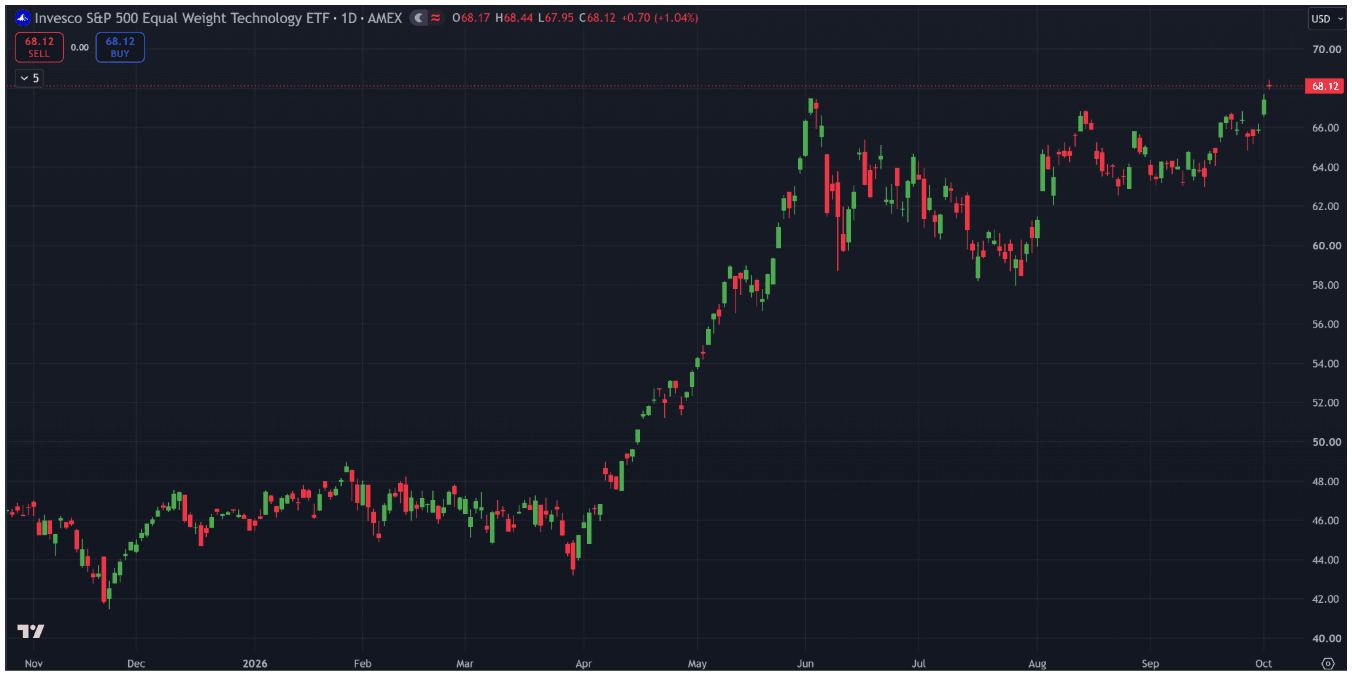This screenshot has width=1352, height=676.
Task: Click the 46.00 price scale label
Action: 1326,521
